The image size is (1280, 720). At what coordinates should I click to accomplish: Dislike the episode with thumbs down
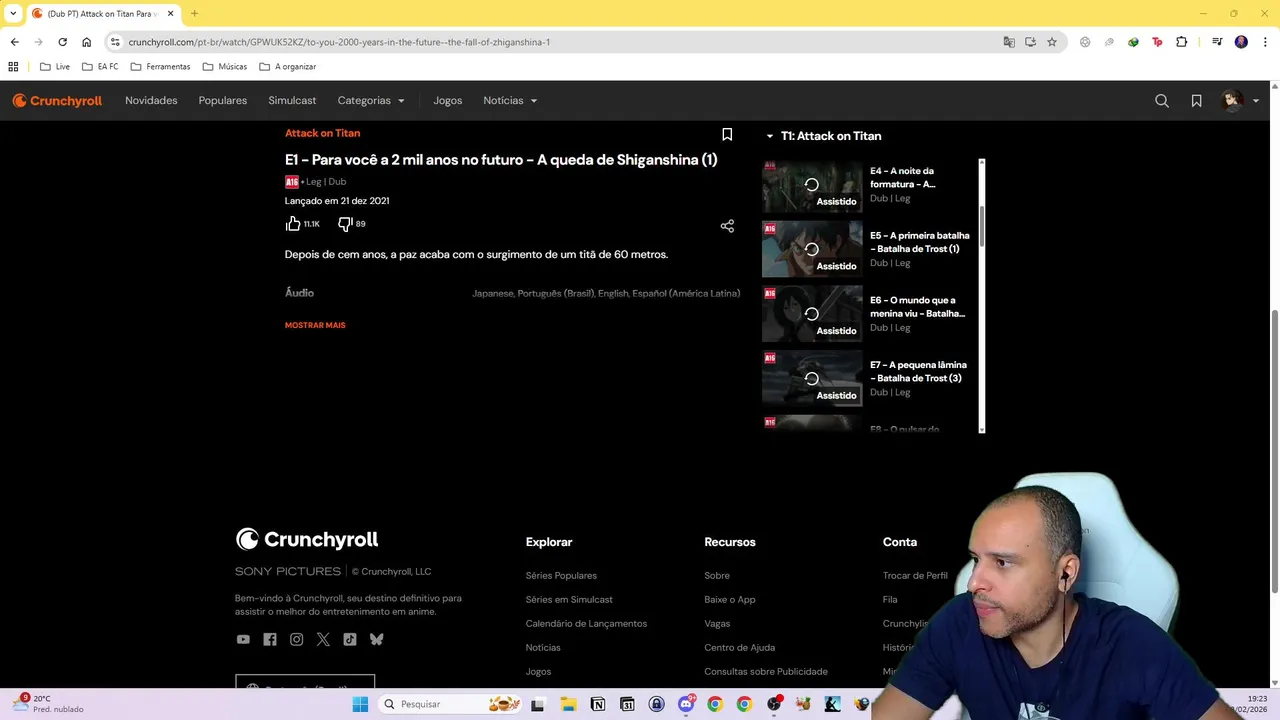(345, 224)
